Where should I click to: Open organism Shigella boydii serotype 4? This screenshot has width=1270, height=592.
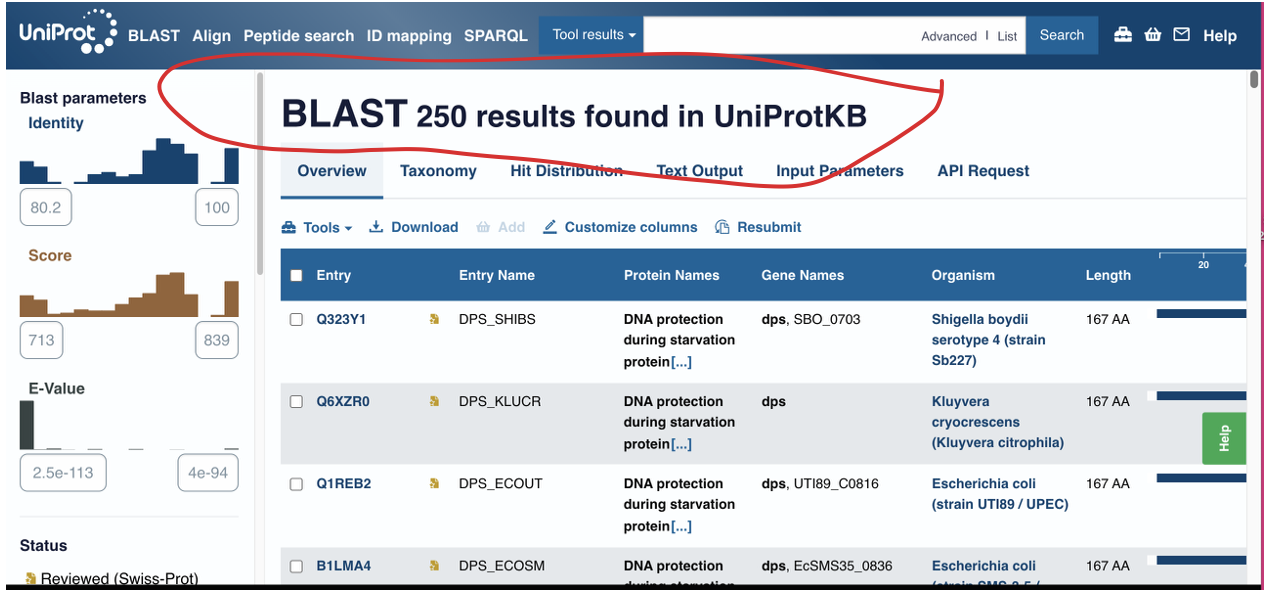[x=989, y=340]
